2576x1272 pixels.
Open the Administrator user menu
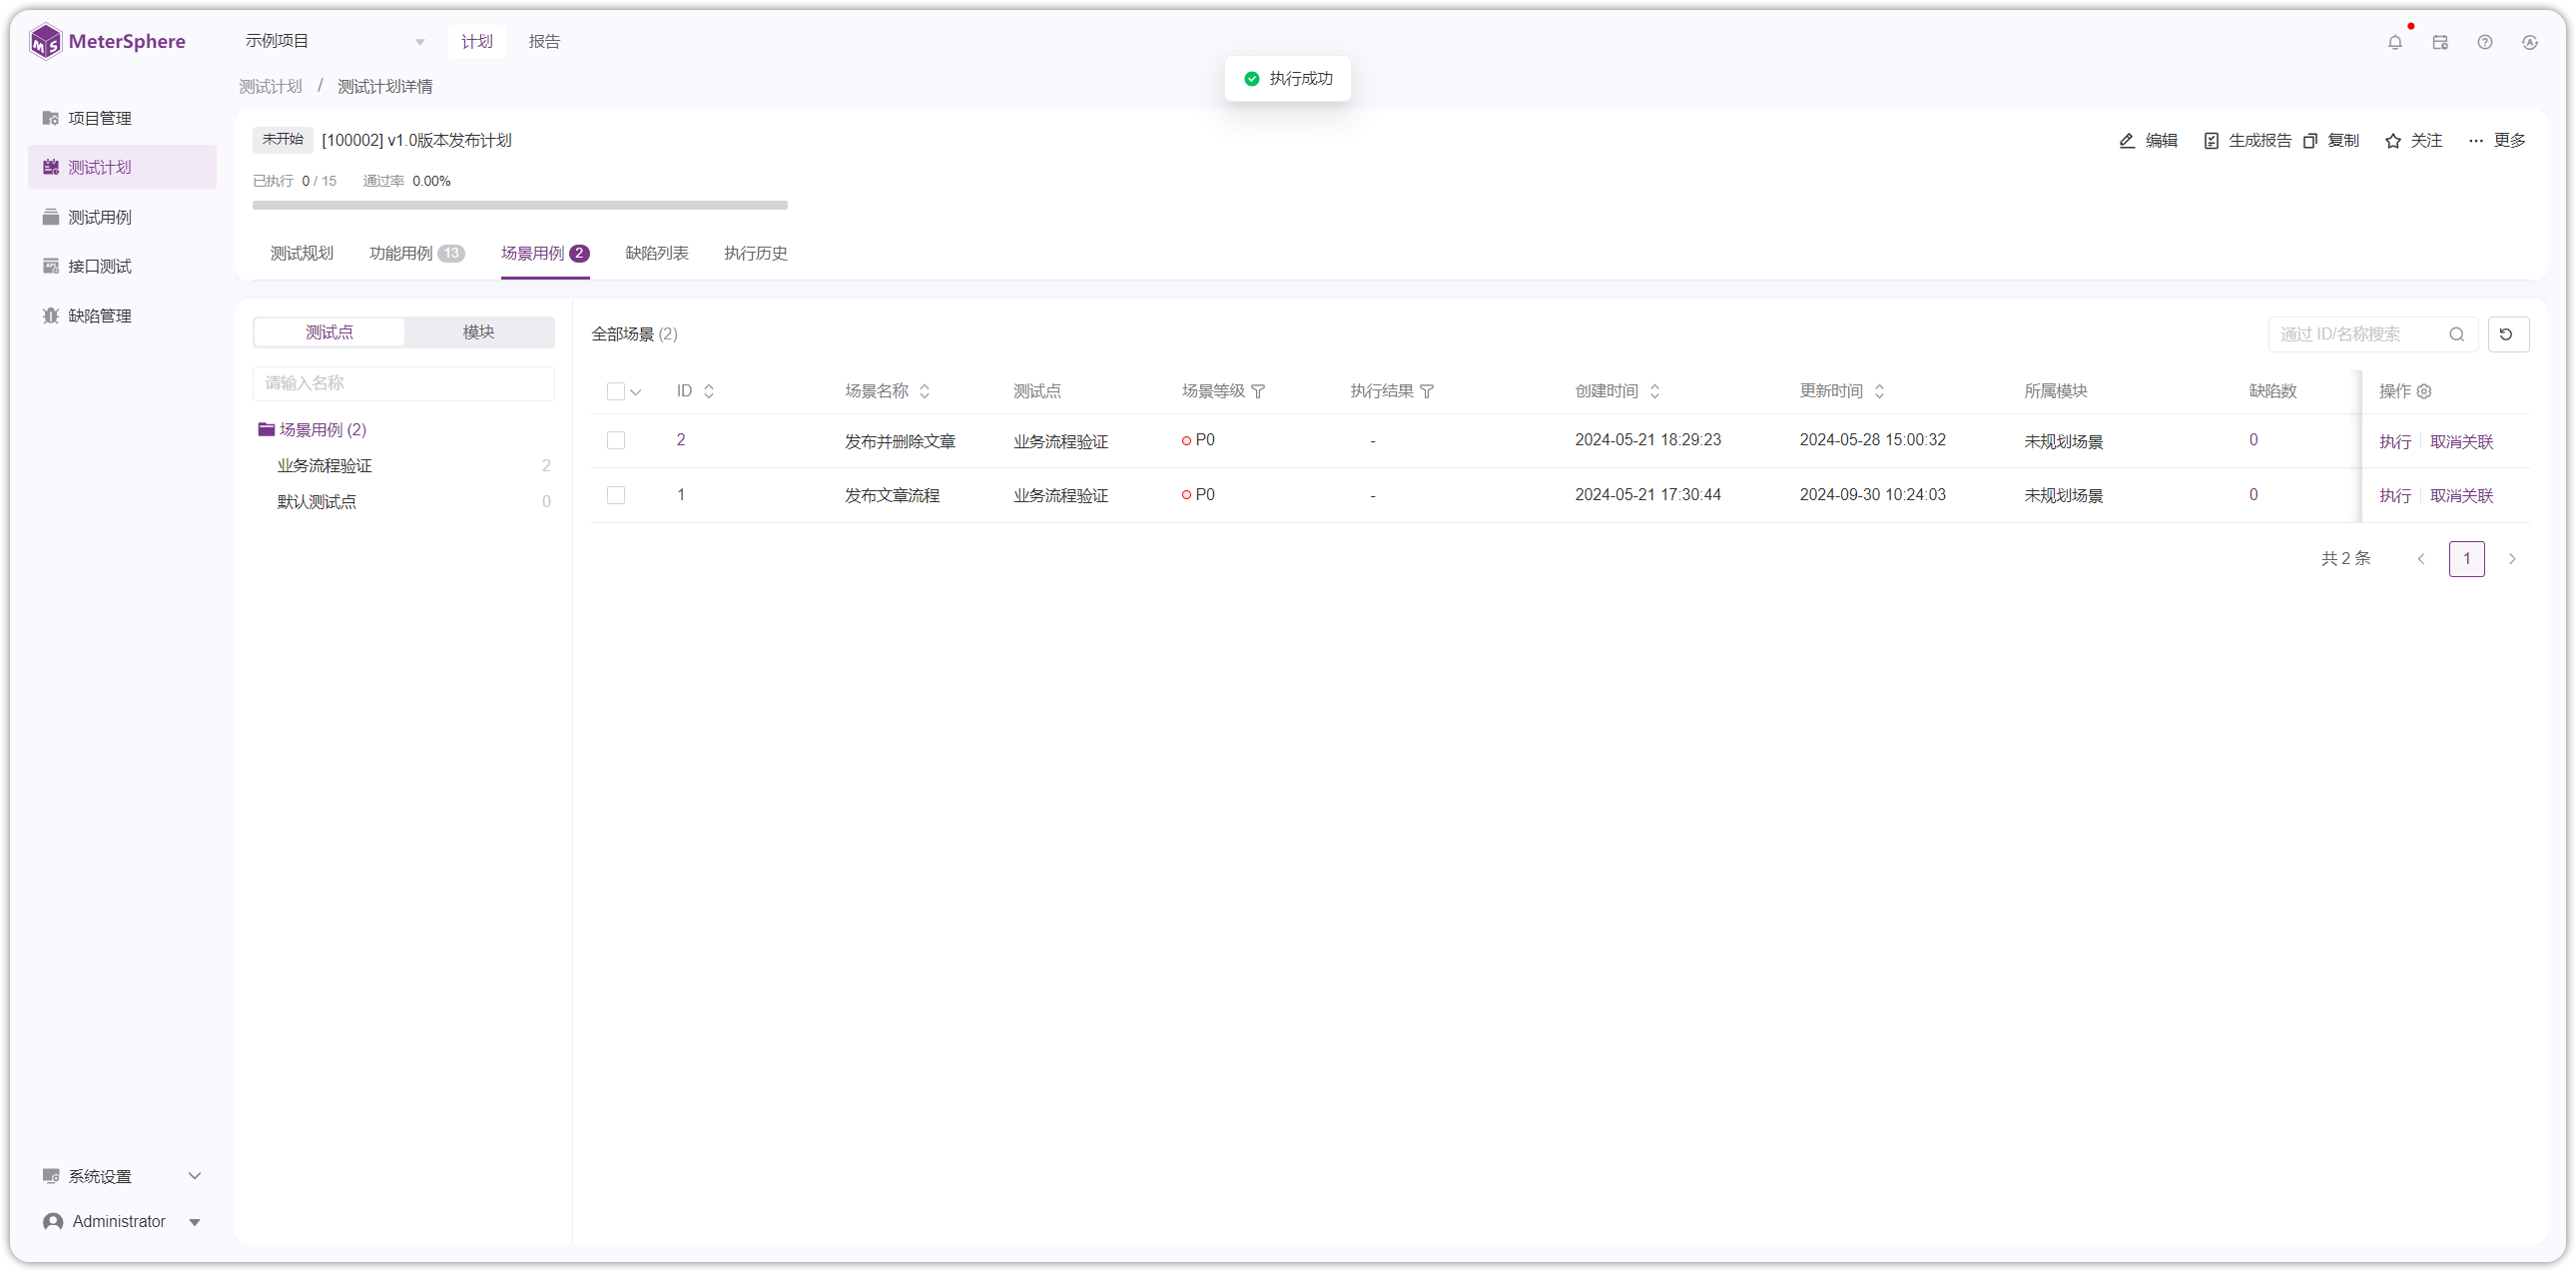(x=122, y=1221)
